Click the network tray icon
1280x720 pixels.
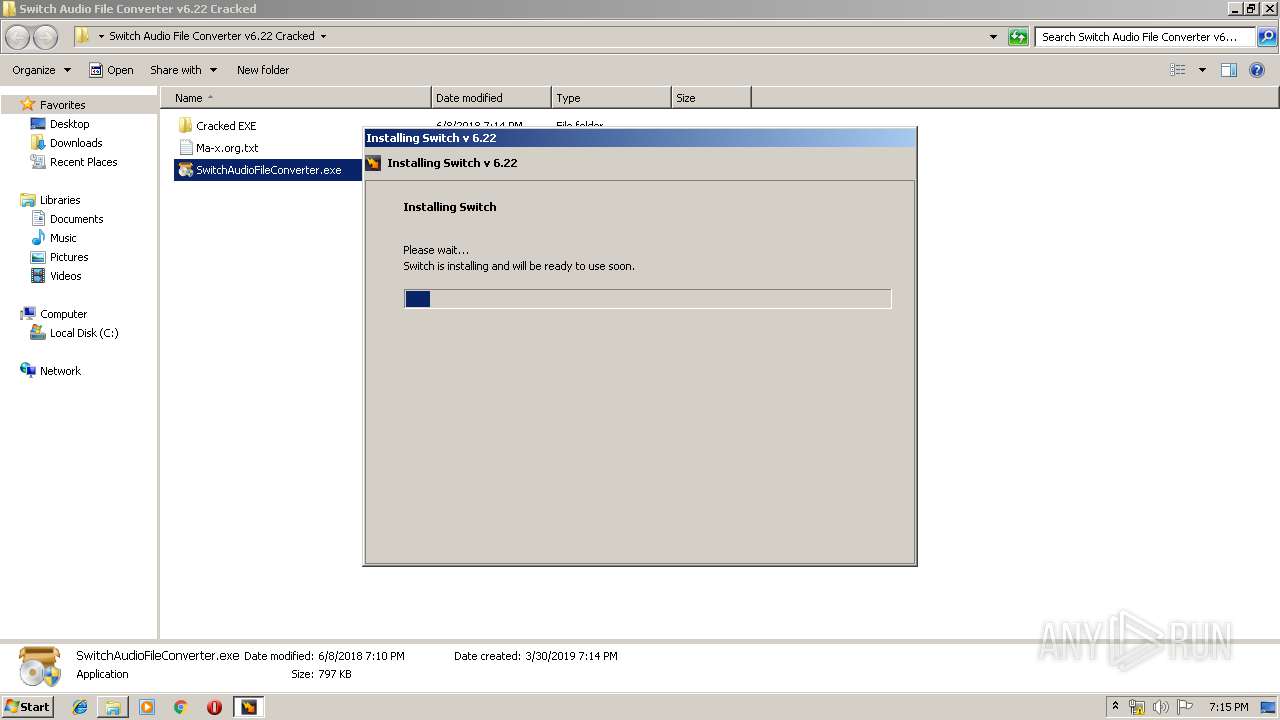click(1137, 707)
